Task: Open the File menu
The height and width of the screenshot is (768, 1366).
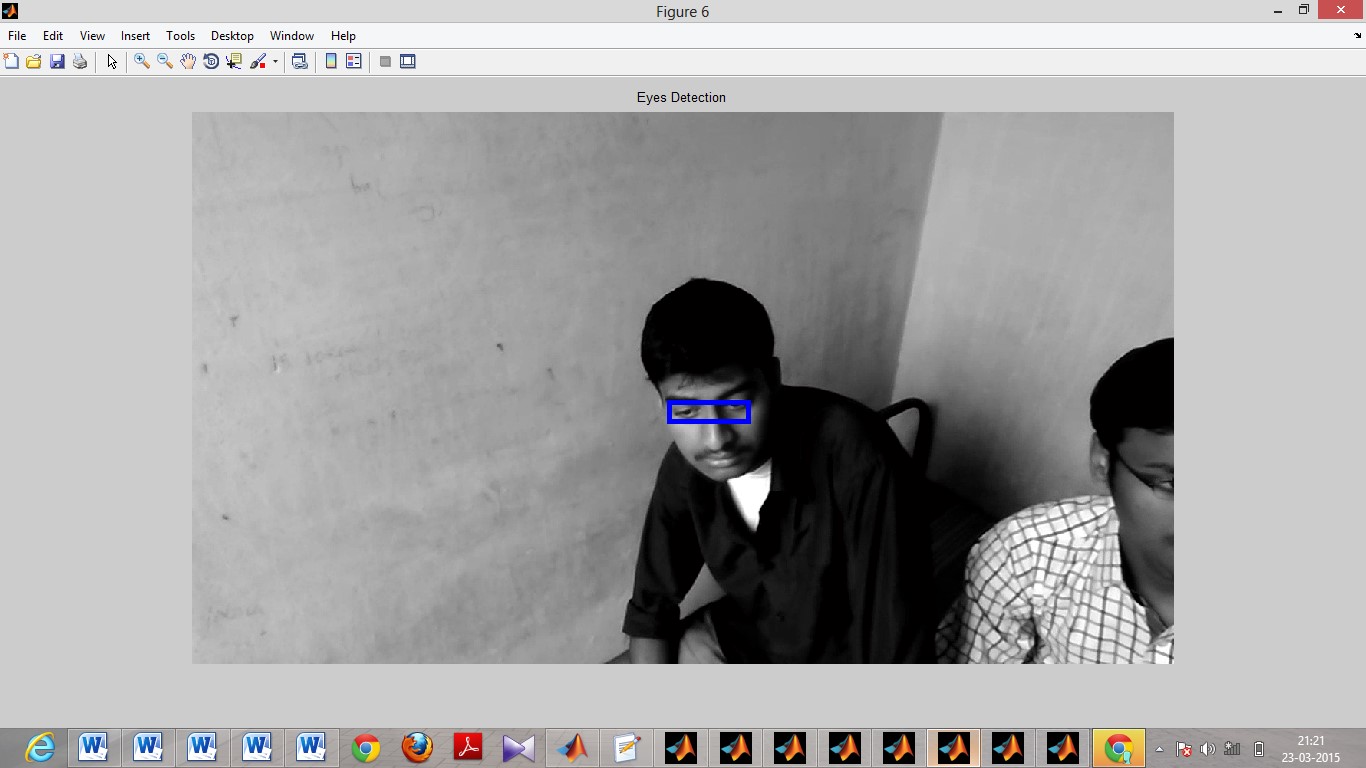Action: (x=17, y=36)
